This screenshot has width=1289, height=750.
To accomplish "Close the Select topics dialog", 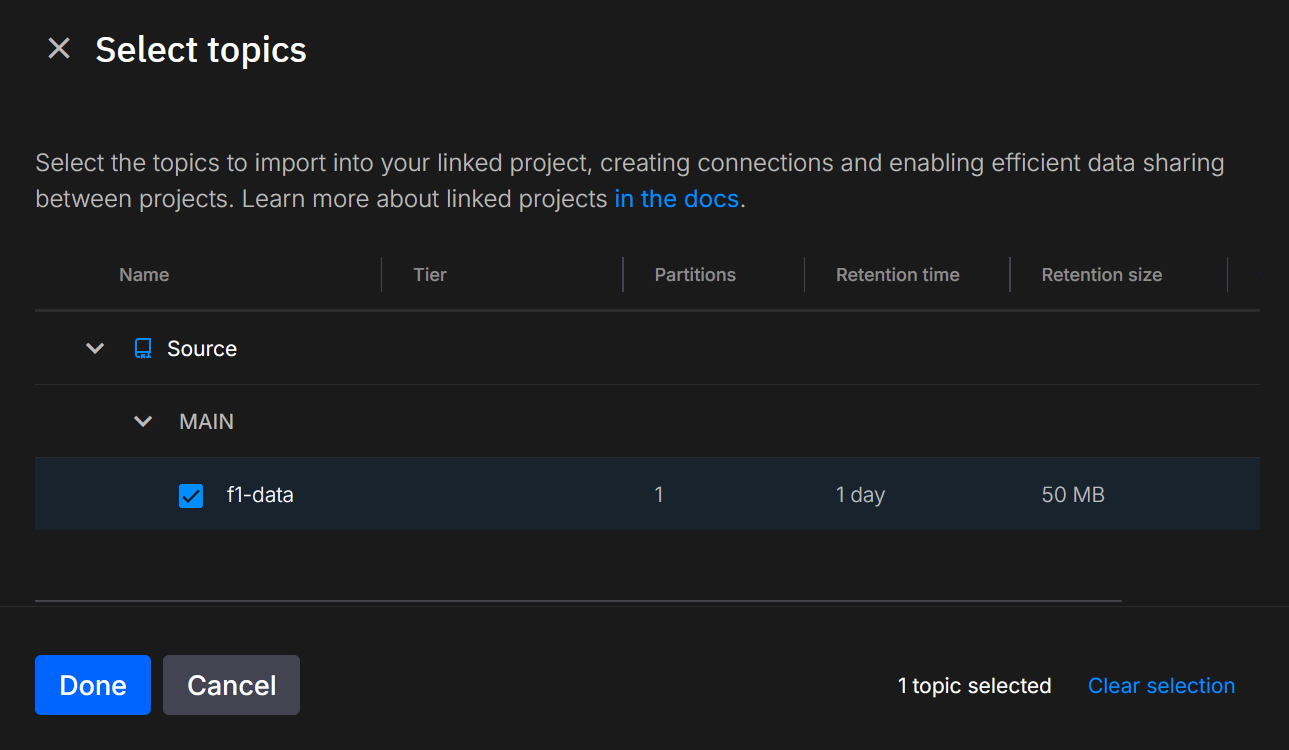I will pyautogui.click(x=59, y=49).
